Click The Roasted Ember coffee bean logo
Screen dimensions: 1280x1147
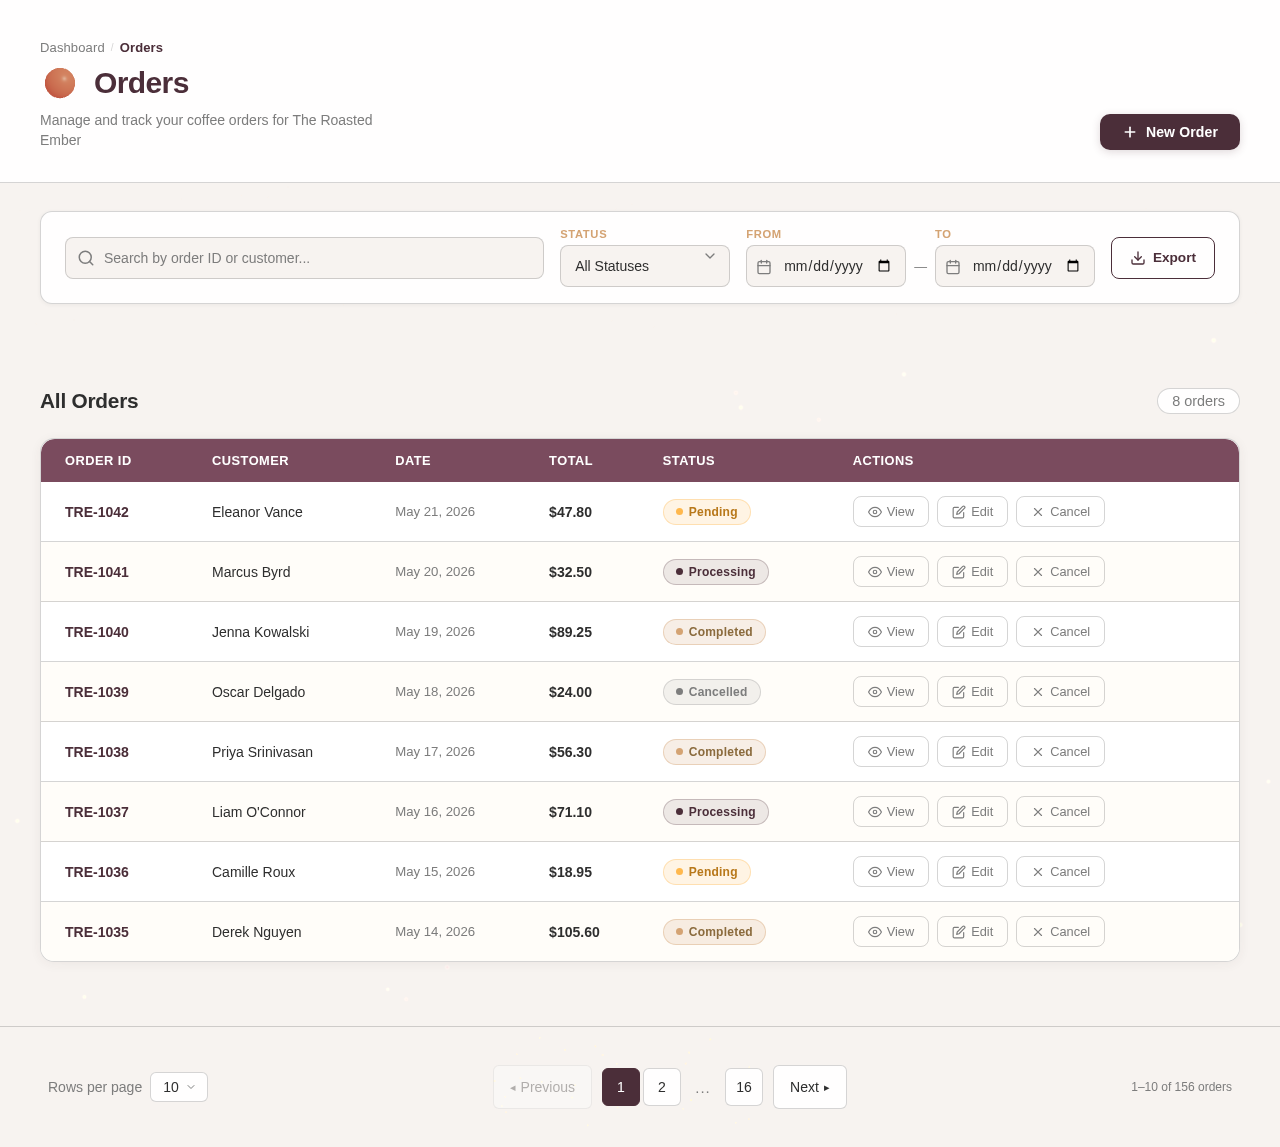(60, 83)
